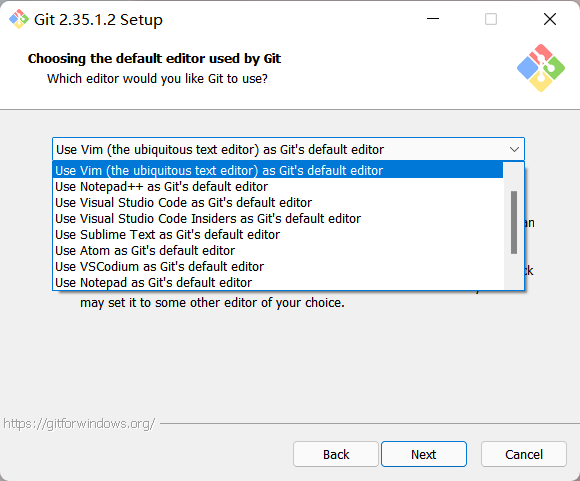The image size is (580, 481).
Task: Select Atom as Git's default editor
Action: (x=278, y=250)
